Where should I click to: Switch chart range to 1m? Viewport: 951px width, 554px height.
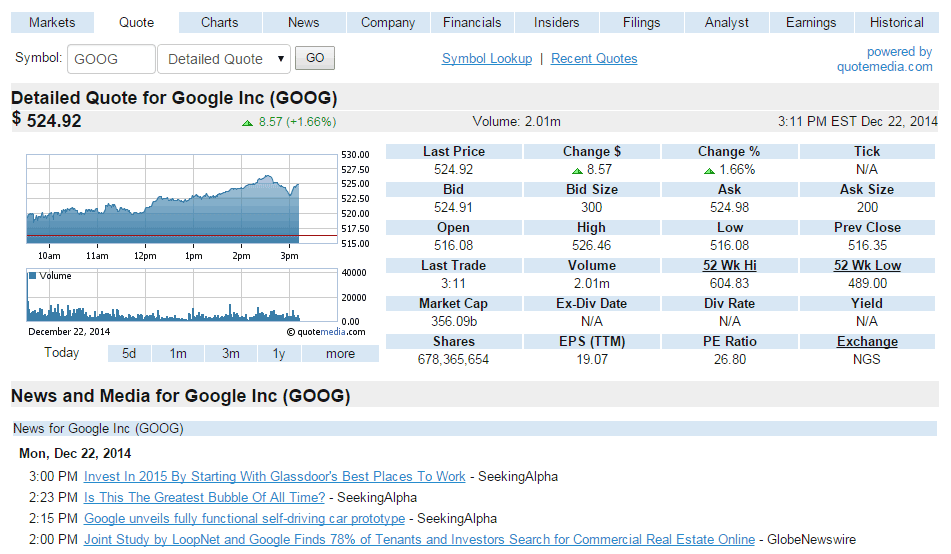pyautogui.click(x=178, y=353)
